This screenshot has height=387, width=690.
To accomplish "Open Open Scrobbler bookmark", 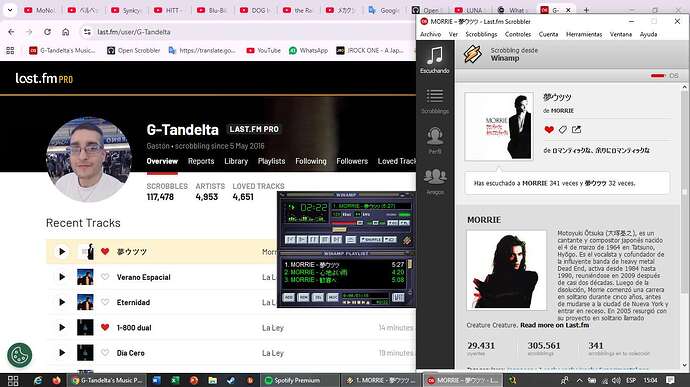I will click(x=134, y=51).
